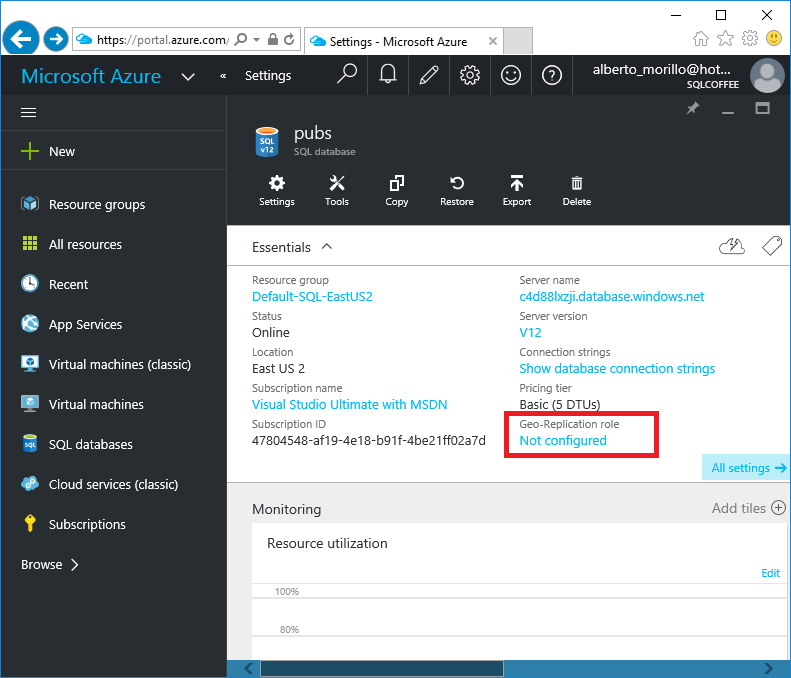Open SQL databases in the sidebar
Screen dimensions: 791x678
(114, 444)
